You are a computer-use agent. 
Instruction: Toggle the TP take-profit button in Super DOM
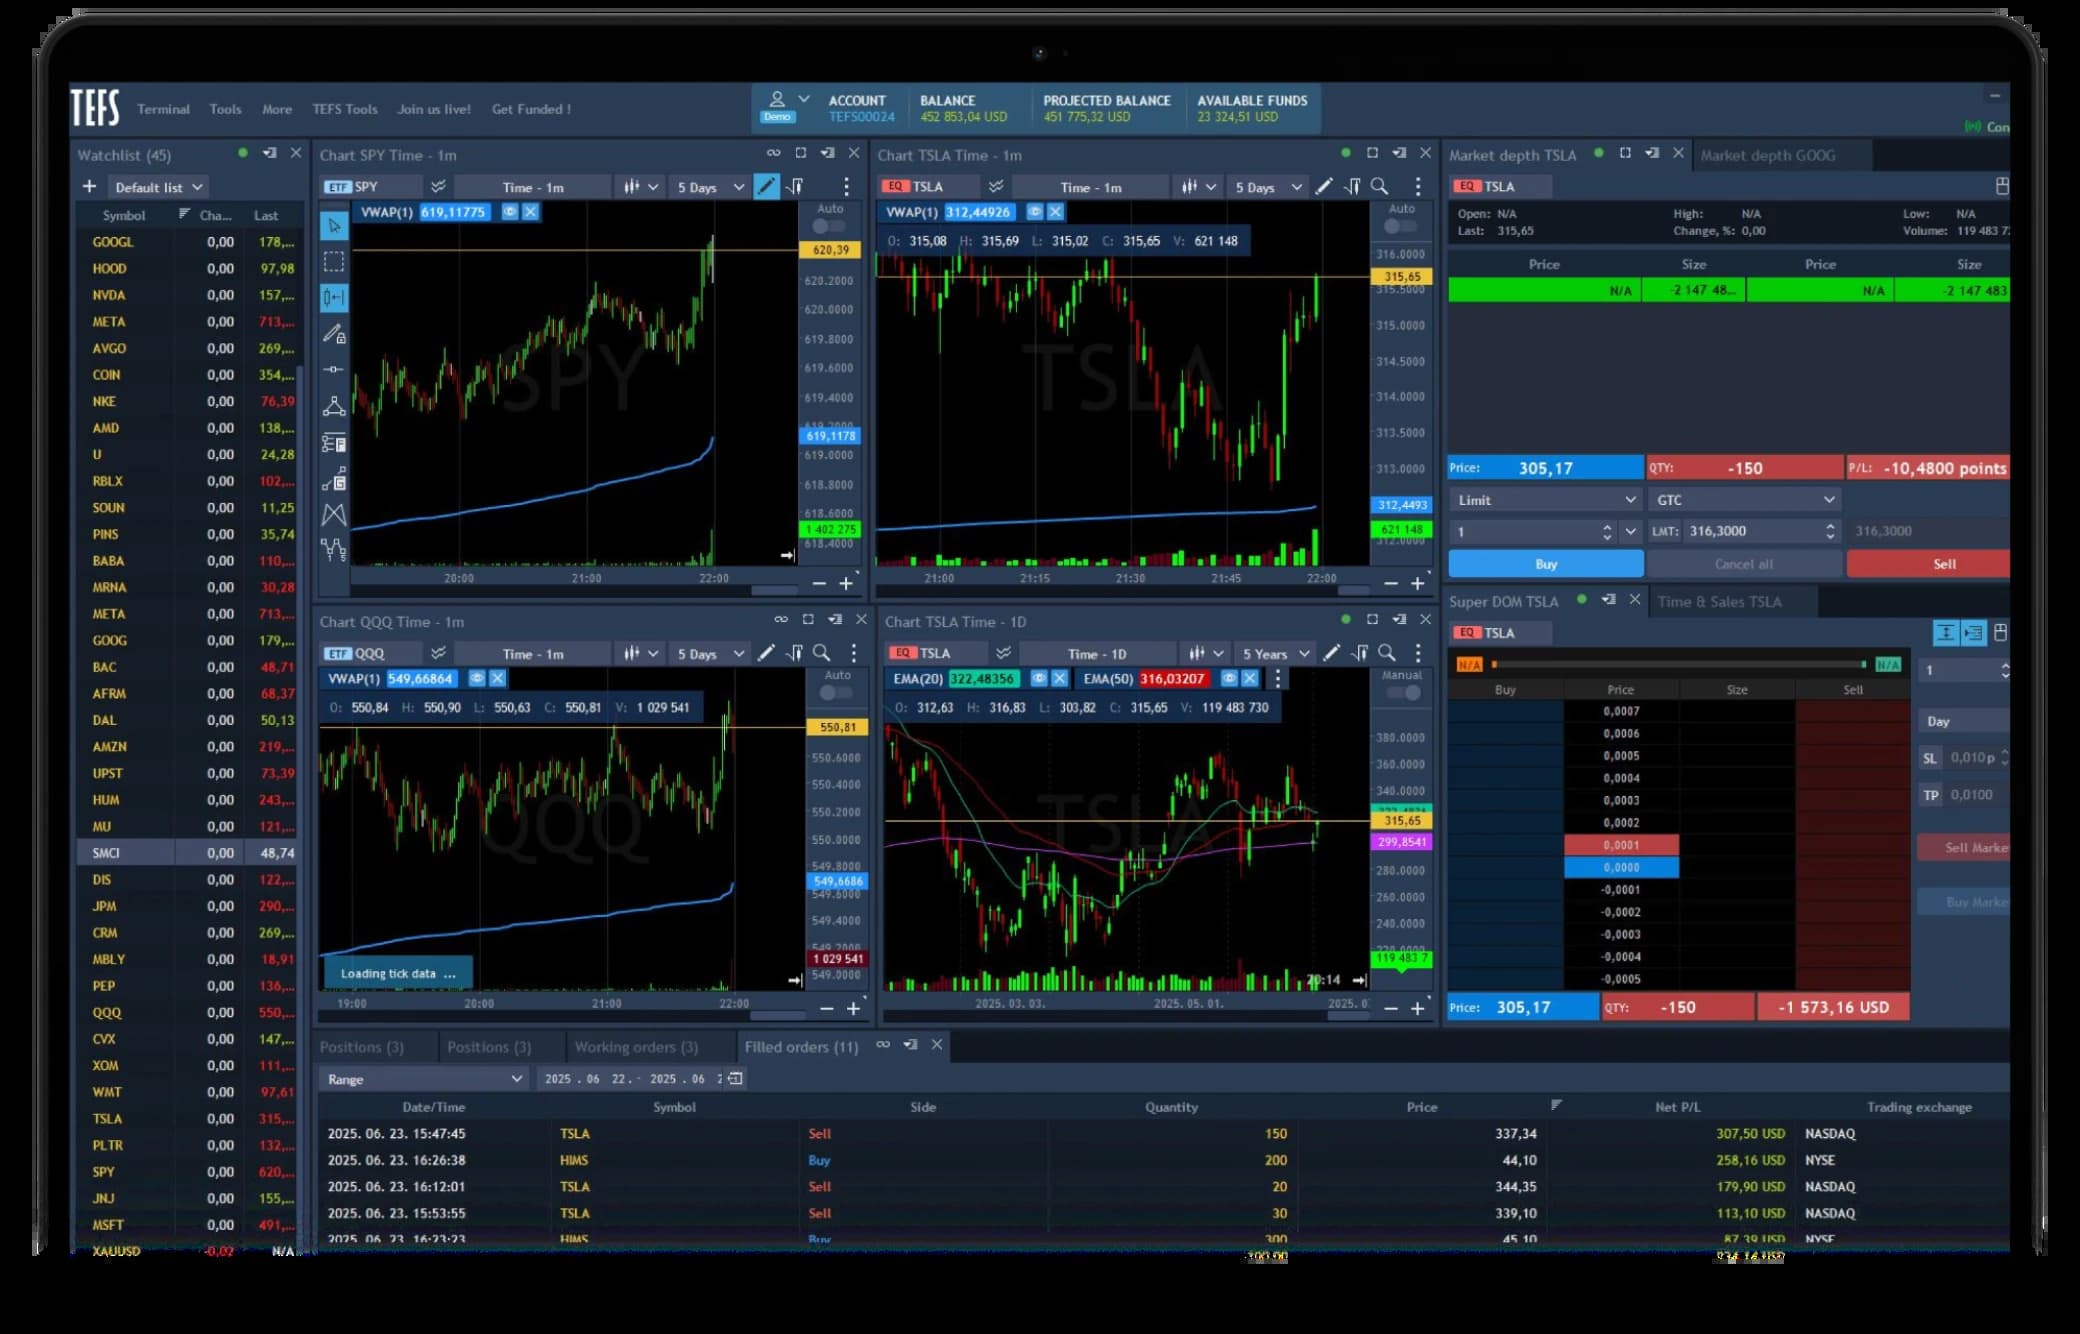click(x=1930, y=795)
